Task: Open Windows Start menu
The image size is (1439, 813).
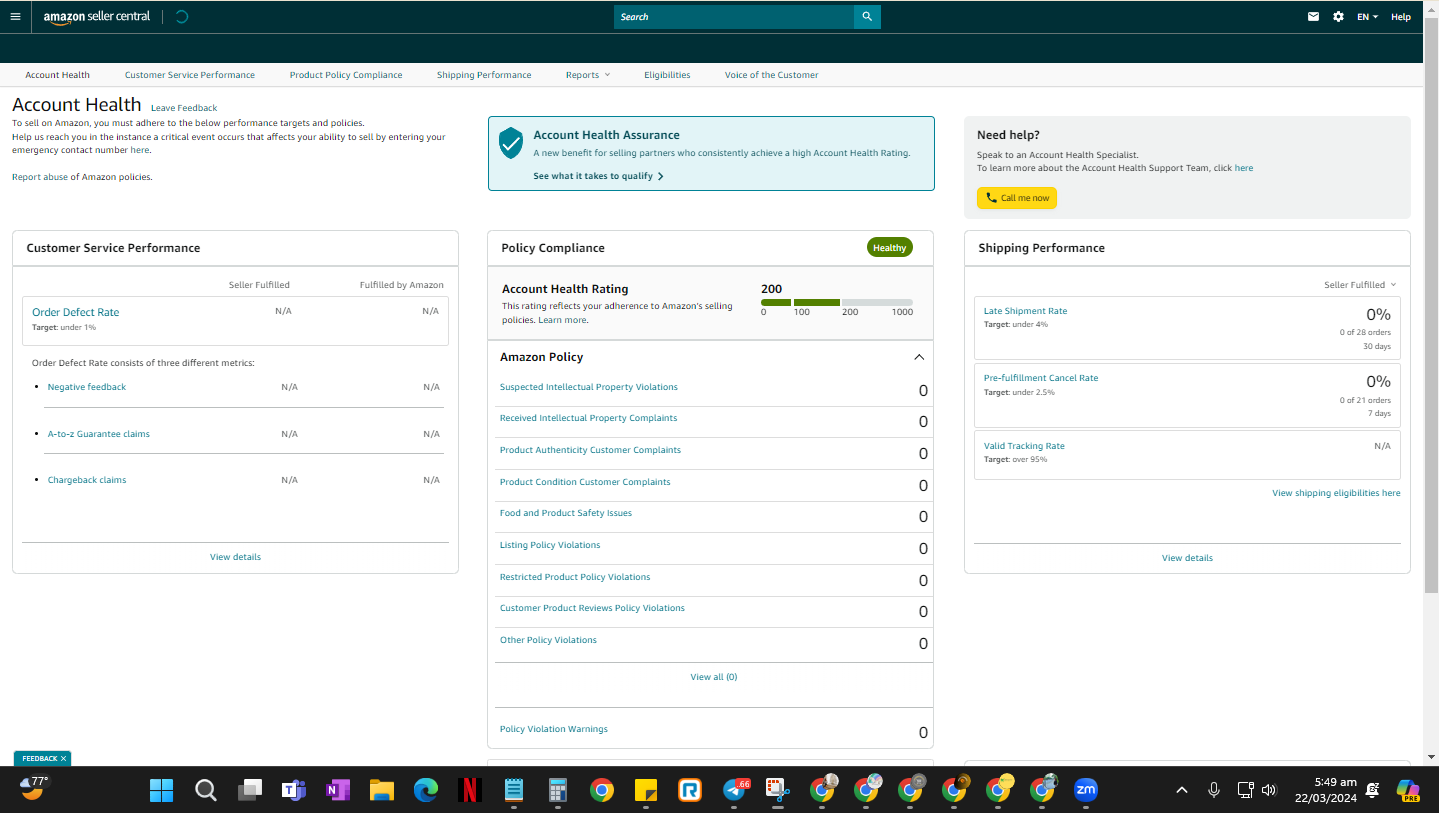Action: point(161,790)
